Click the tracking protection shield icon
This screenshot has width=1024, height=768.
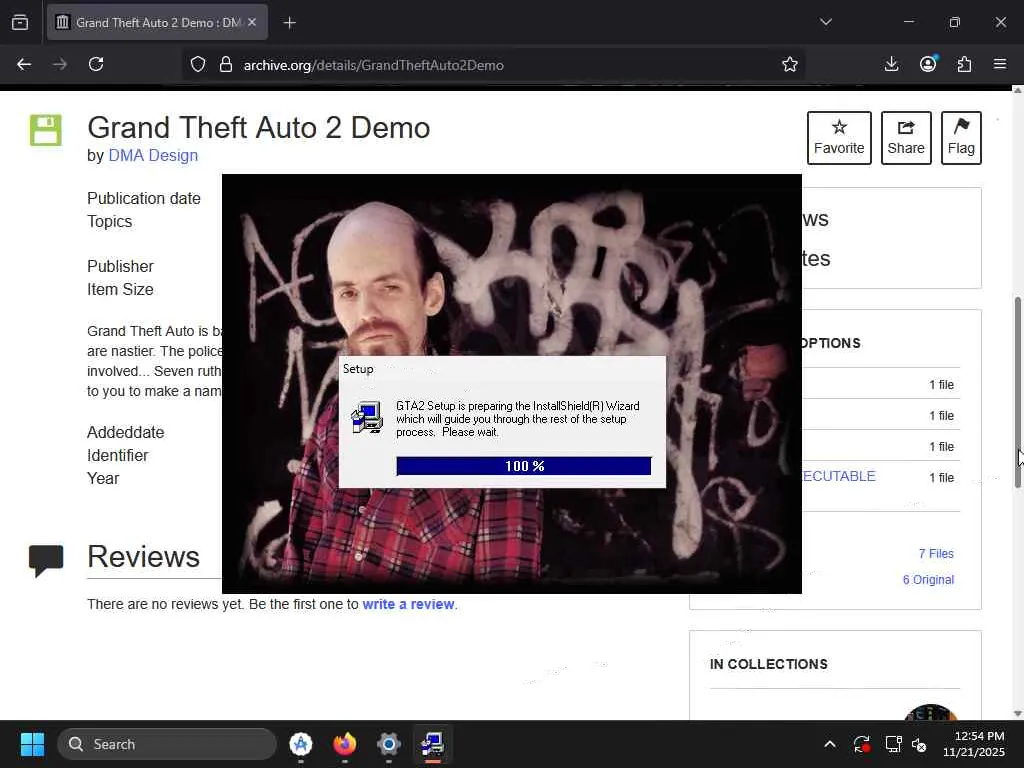198,65
